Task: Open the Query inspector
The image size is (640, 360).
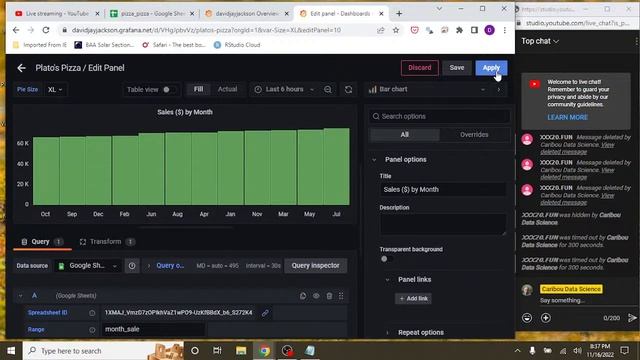Action: [316, 266]
